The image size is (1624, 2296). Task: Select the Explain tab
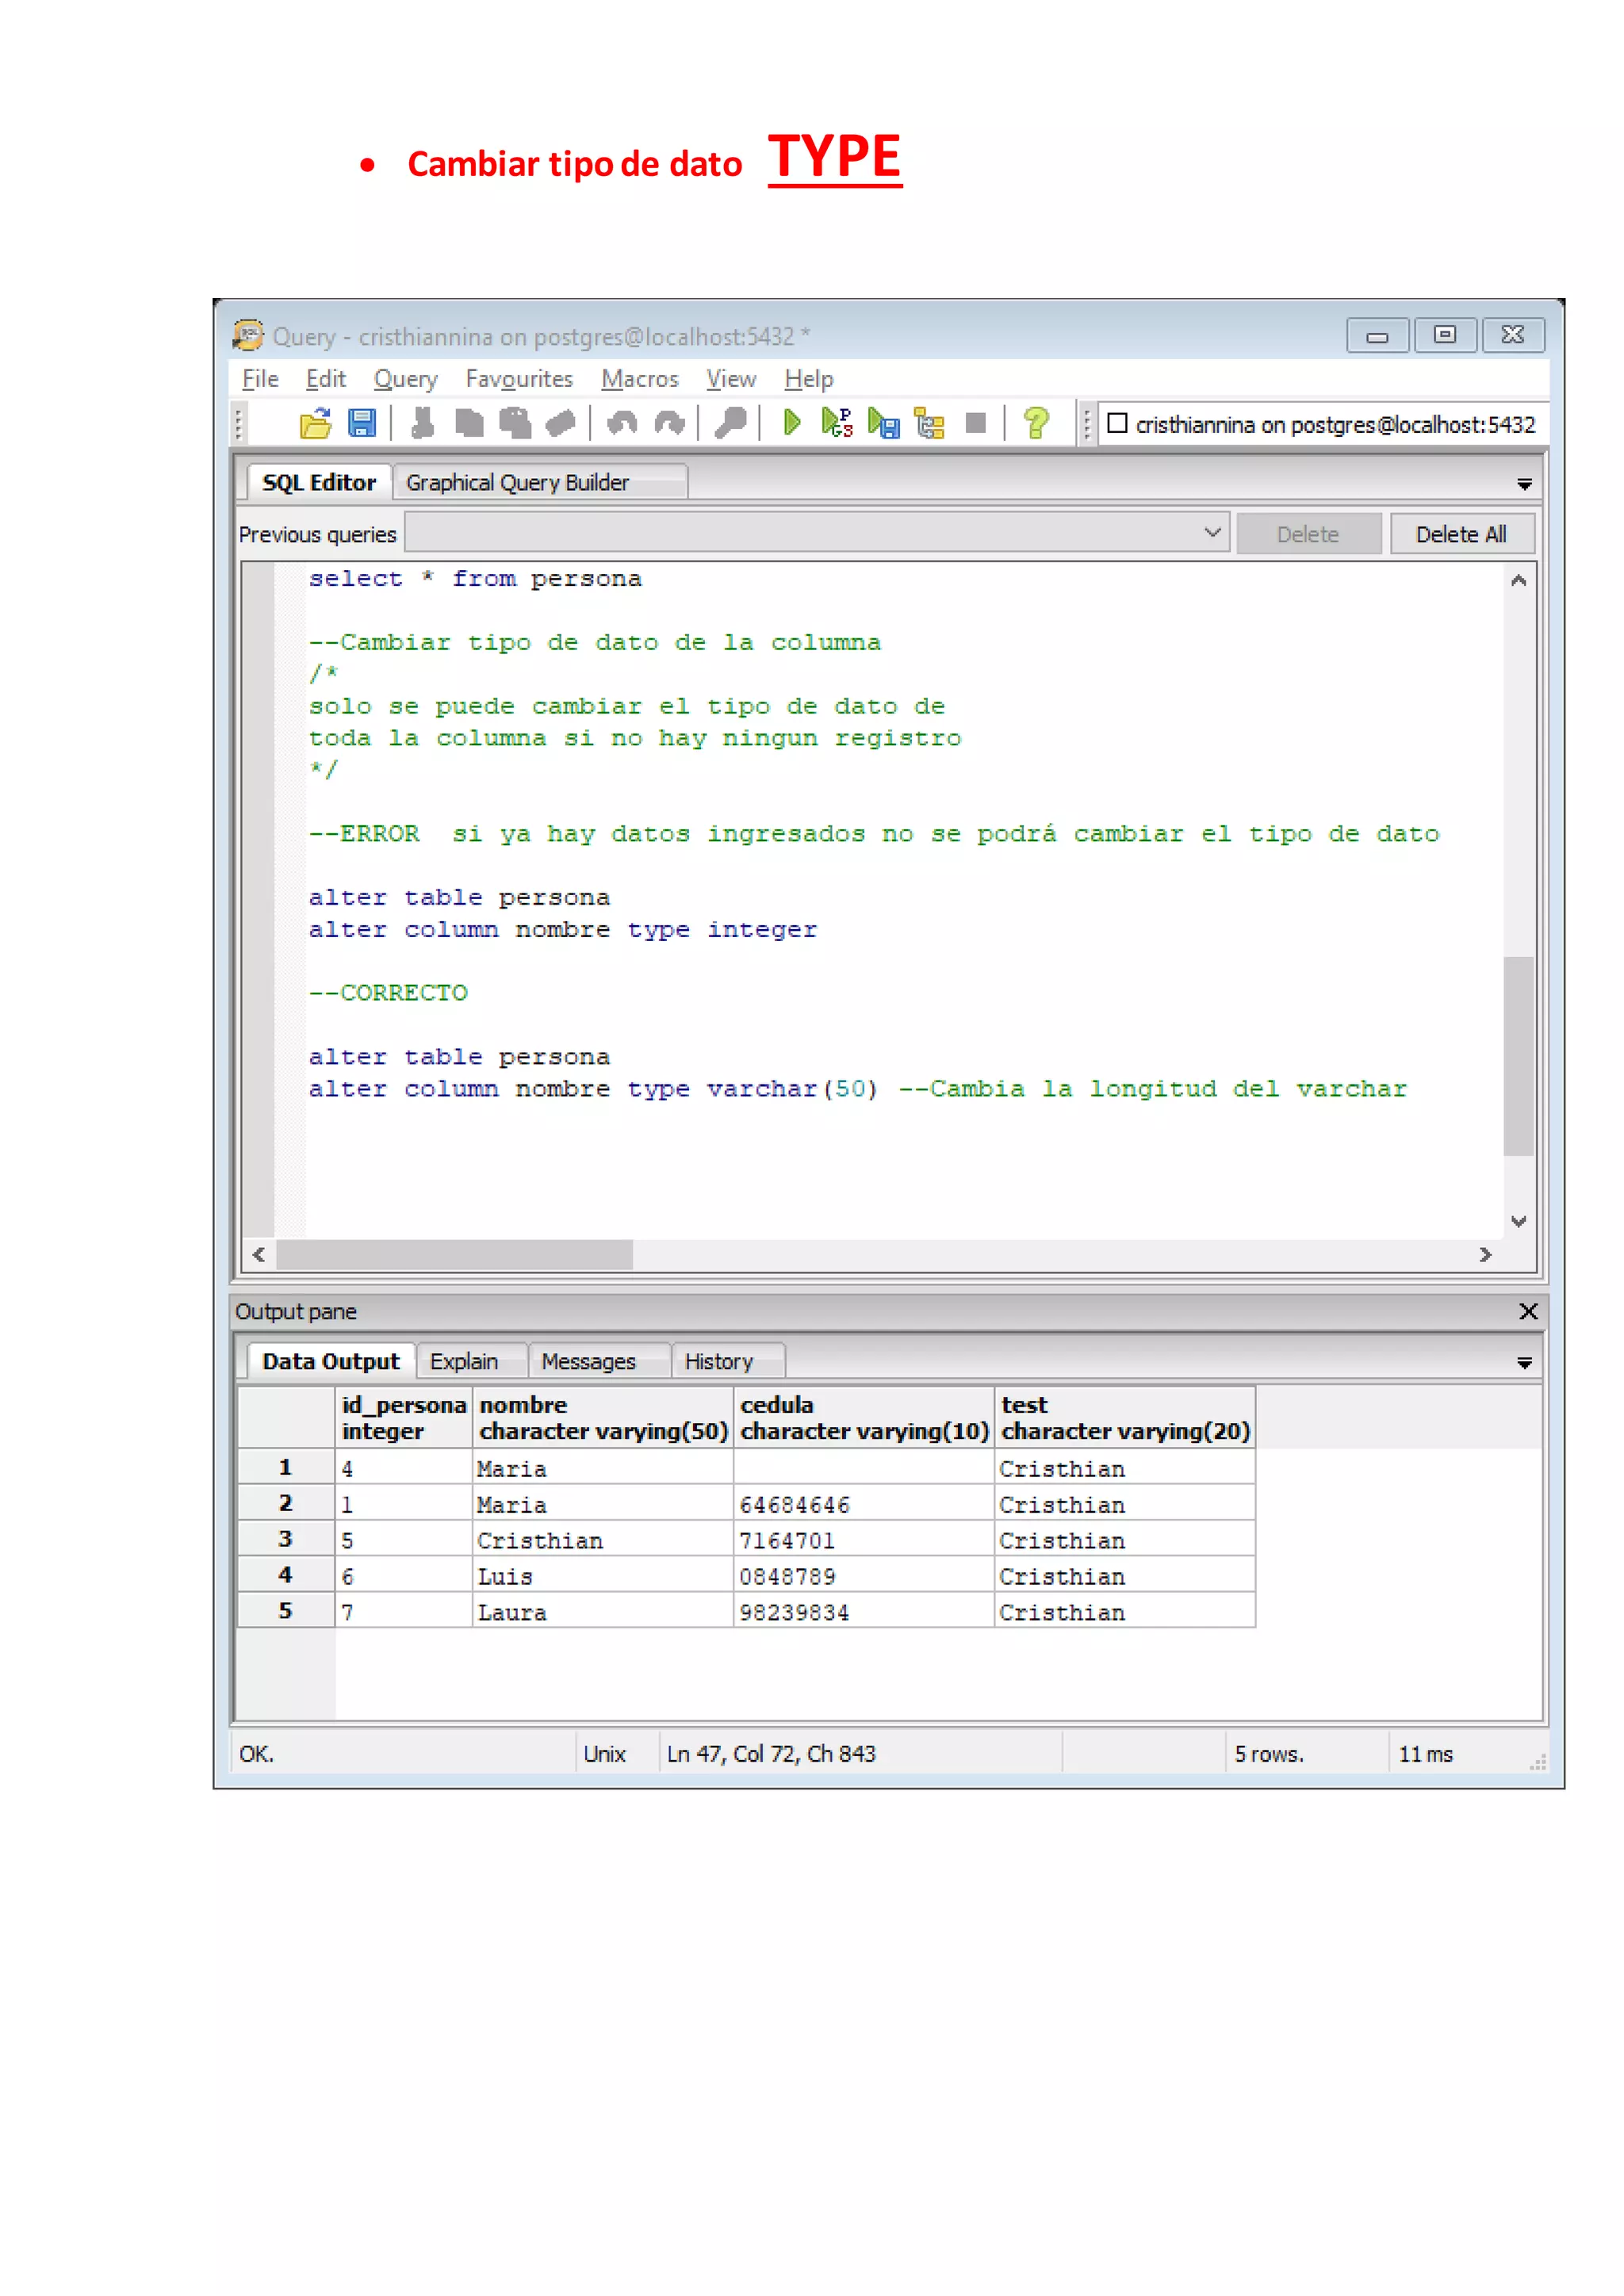coord(471,1361)
